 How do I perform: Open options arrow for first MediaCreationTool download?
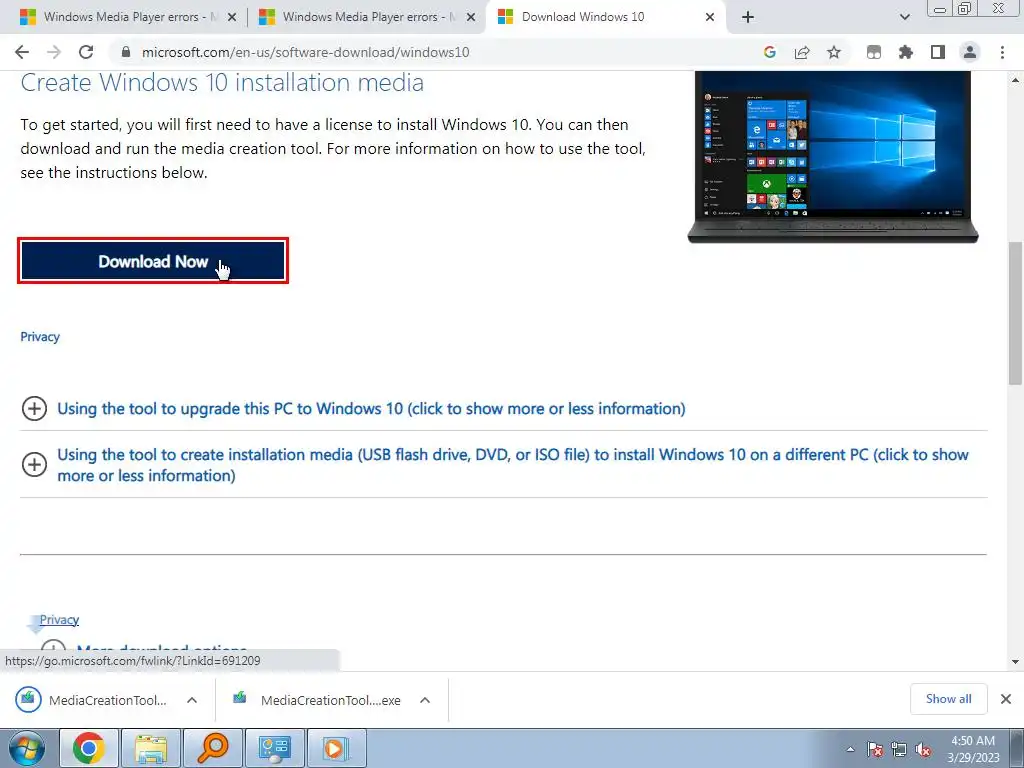tap(192, 700)
